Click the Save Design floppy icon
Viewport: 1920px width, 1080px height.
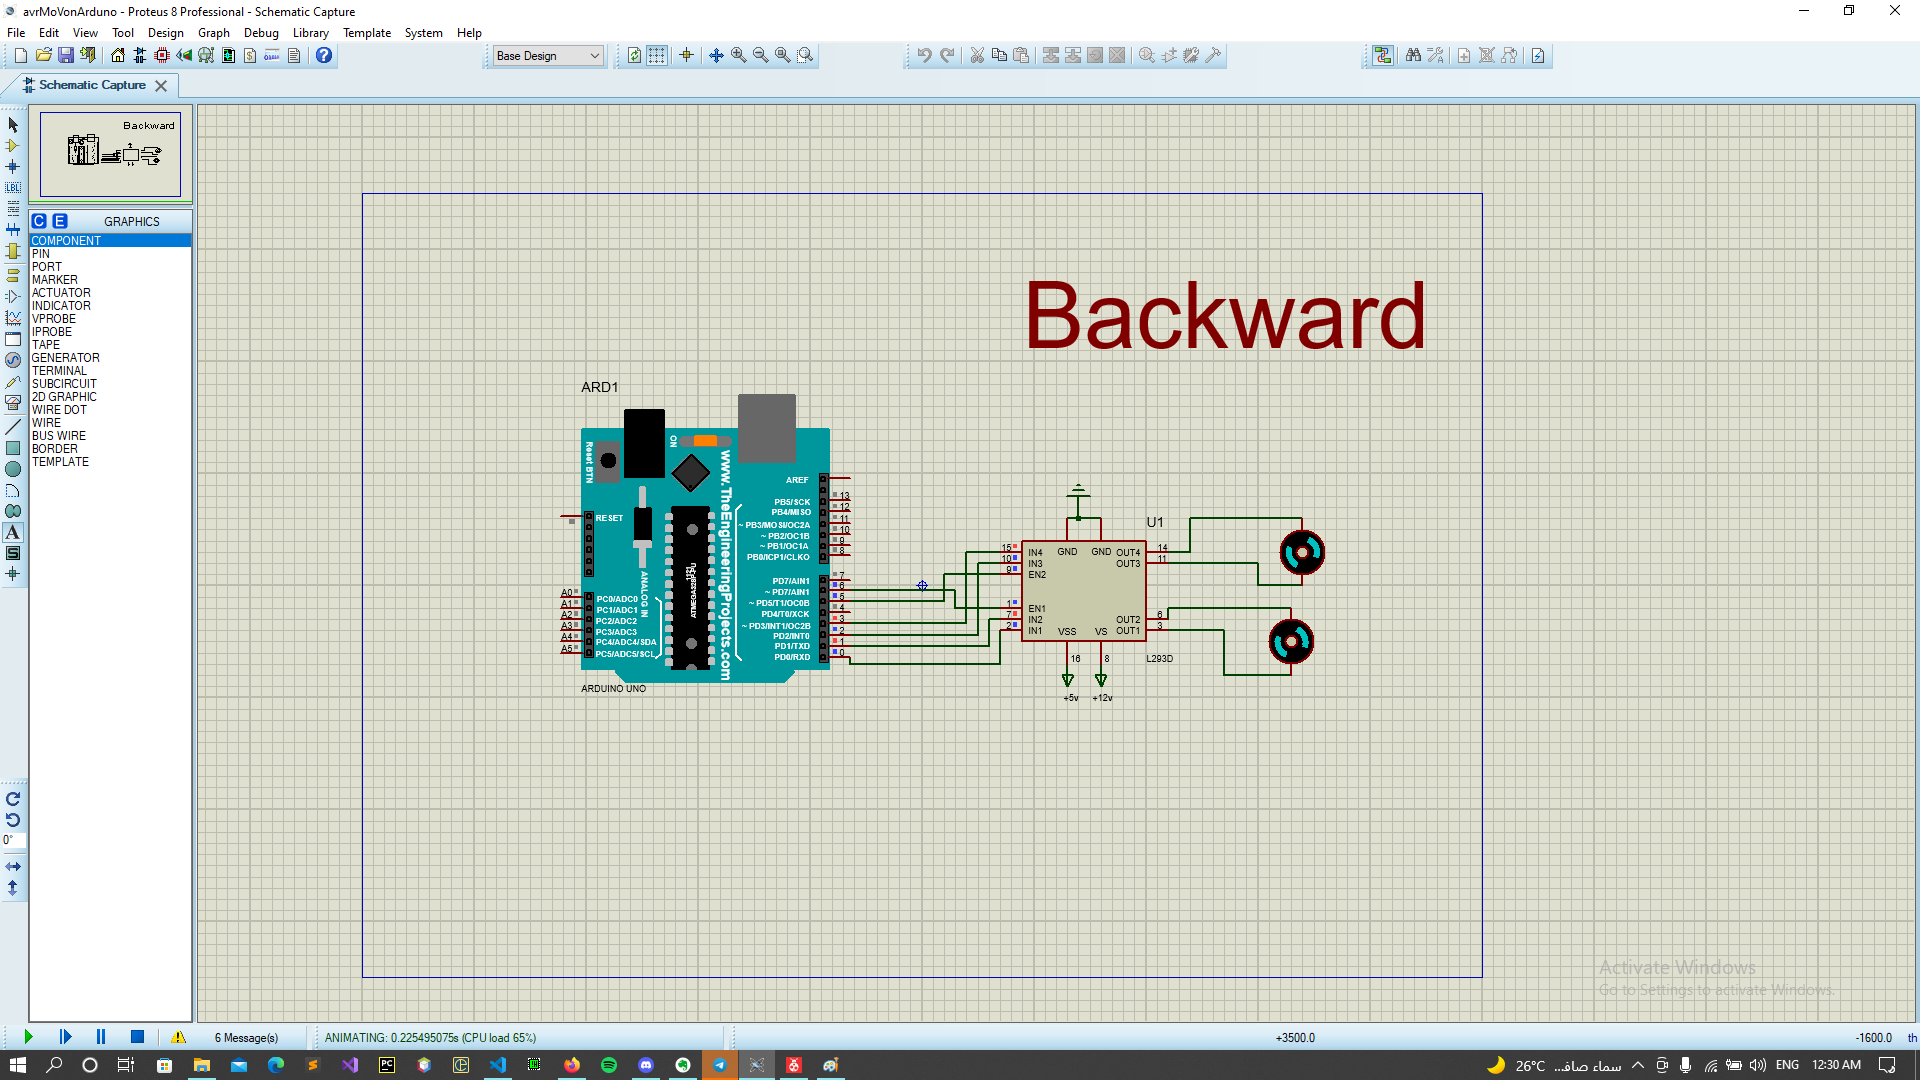(x=66, y=56)
